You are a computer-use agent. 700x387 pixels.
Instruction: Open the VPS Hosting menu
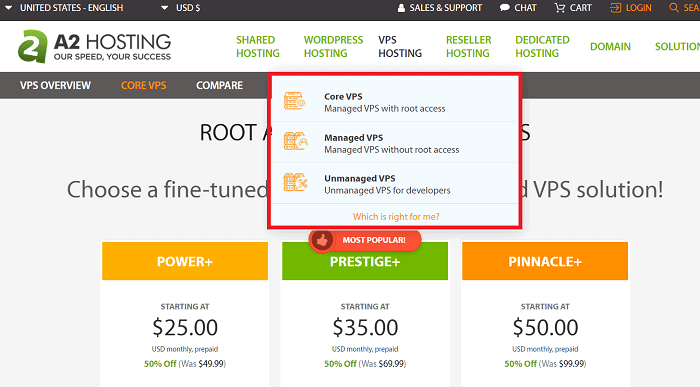400,46
